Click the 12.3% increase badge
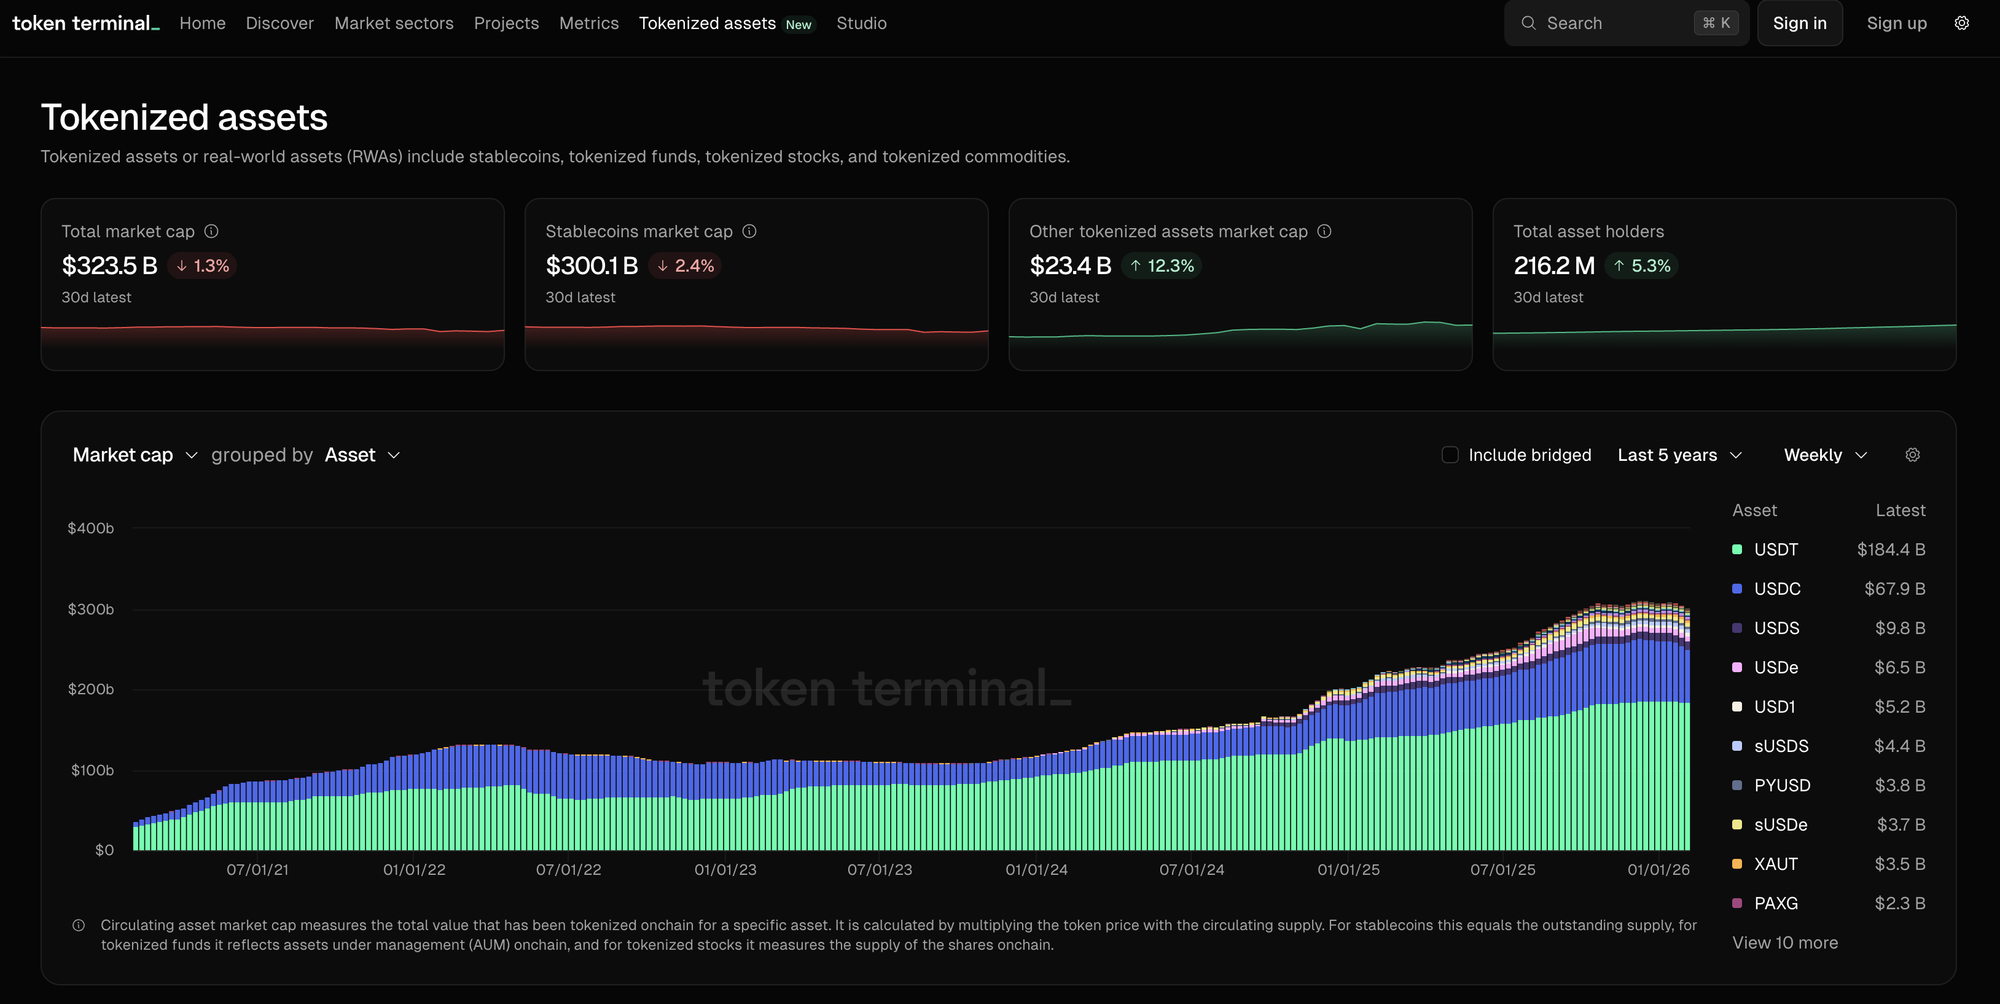2000x1004 pixels. 1162,266
